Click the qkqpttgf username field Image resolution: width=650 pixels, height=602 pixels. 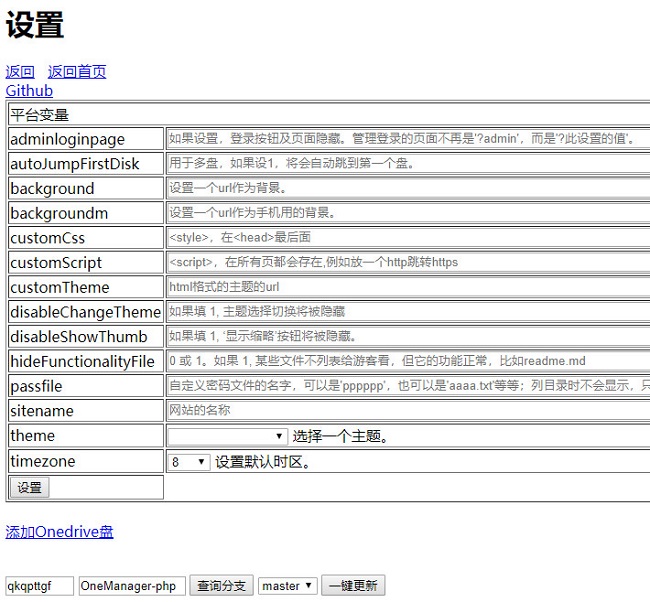click(x=39, y=586)
